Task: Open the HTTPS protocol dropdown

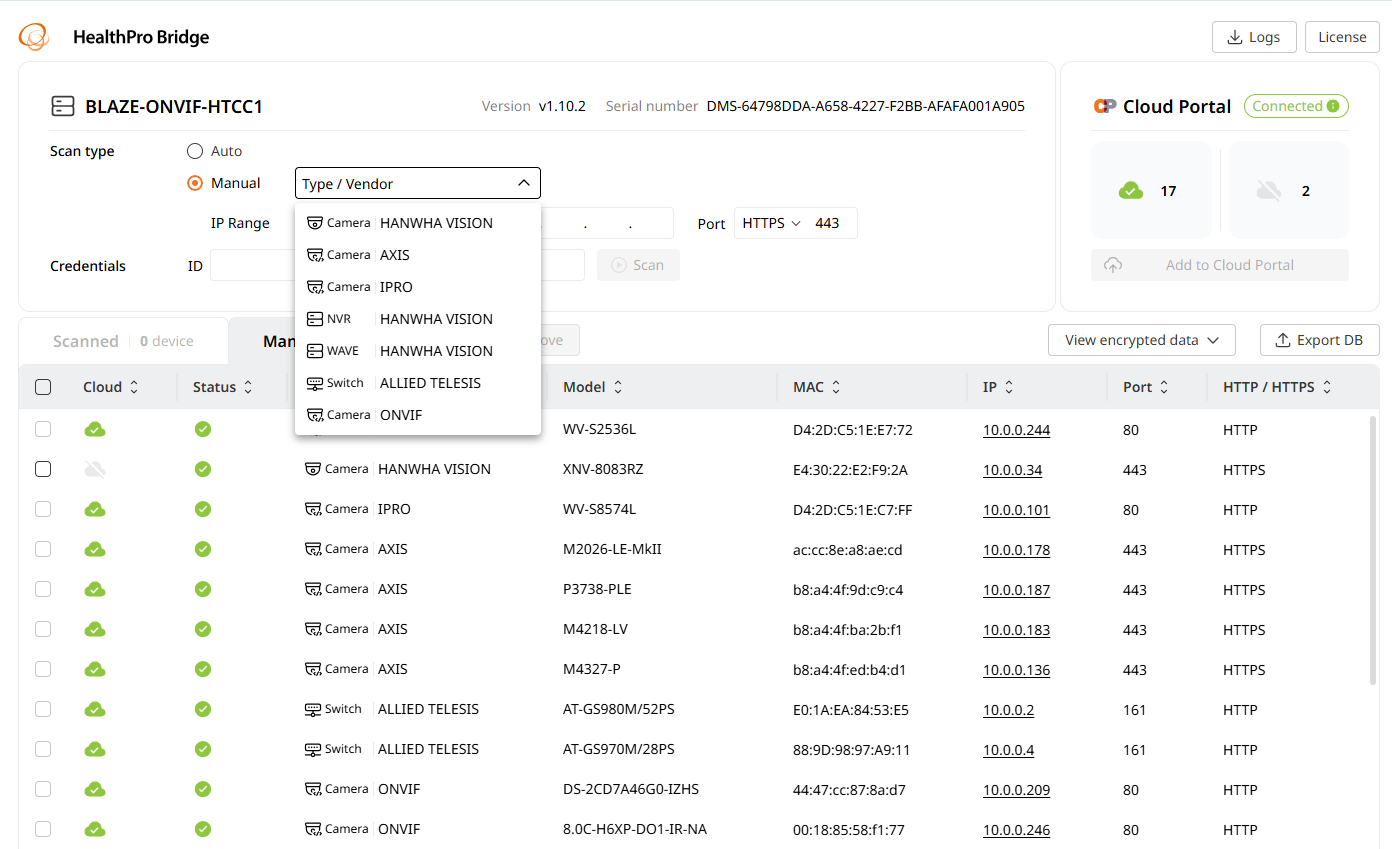Action: point(772,223)
